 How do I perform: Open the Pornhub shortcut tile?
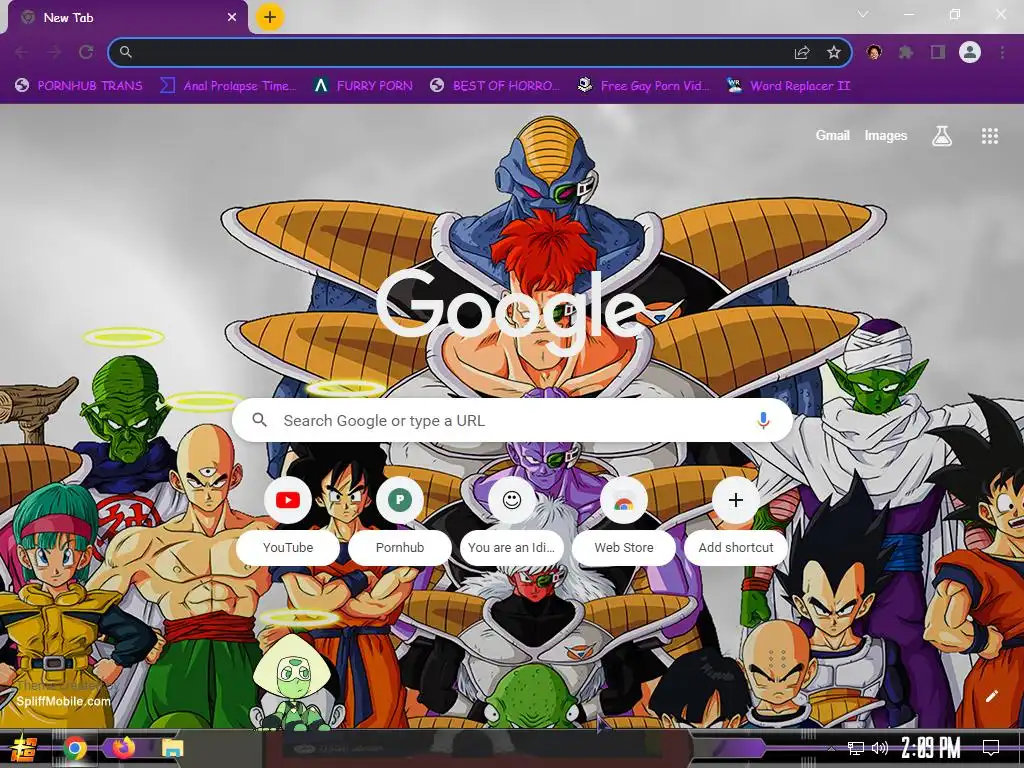400,520
